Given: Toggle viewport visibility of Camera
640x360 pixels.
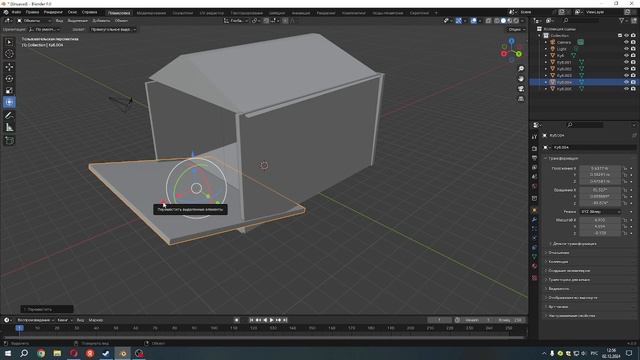Looking at the screenshot, I should (626, 42).
